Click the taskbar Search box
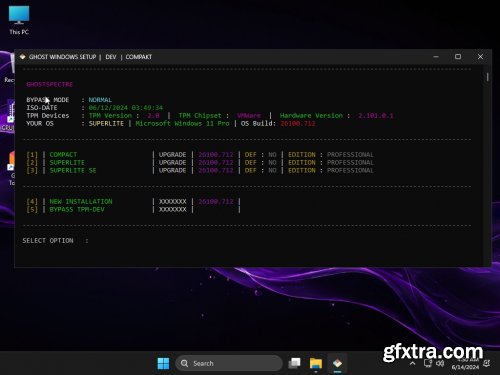 click(229, 363)
